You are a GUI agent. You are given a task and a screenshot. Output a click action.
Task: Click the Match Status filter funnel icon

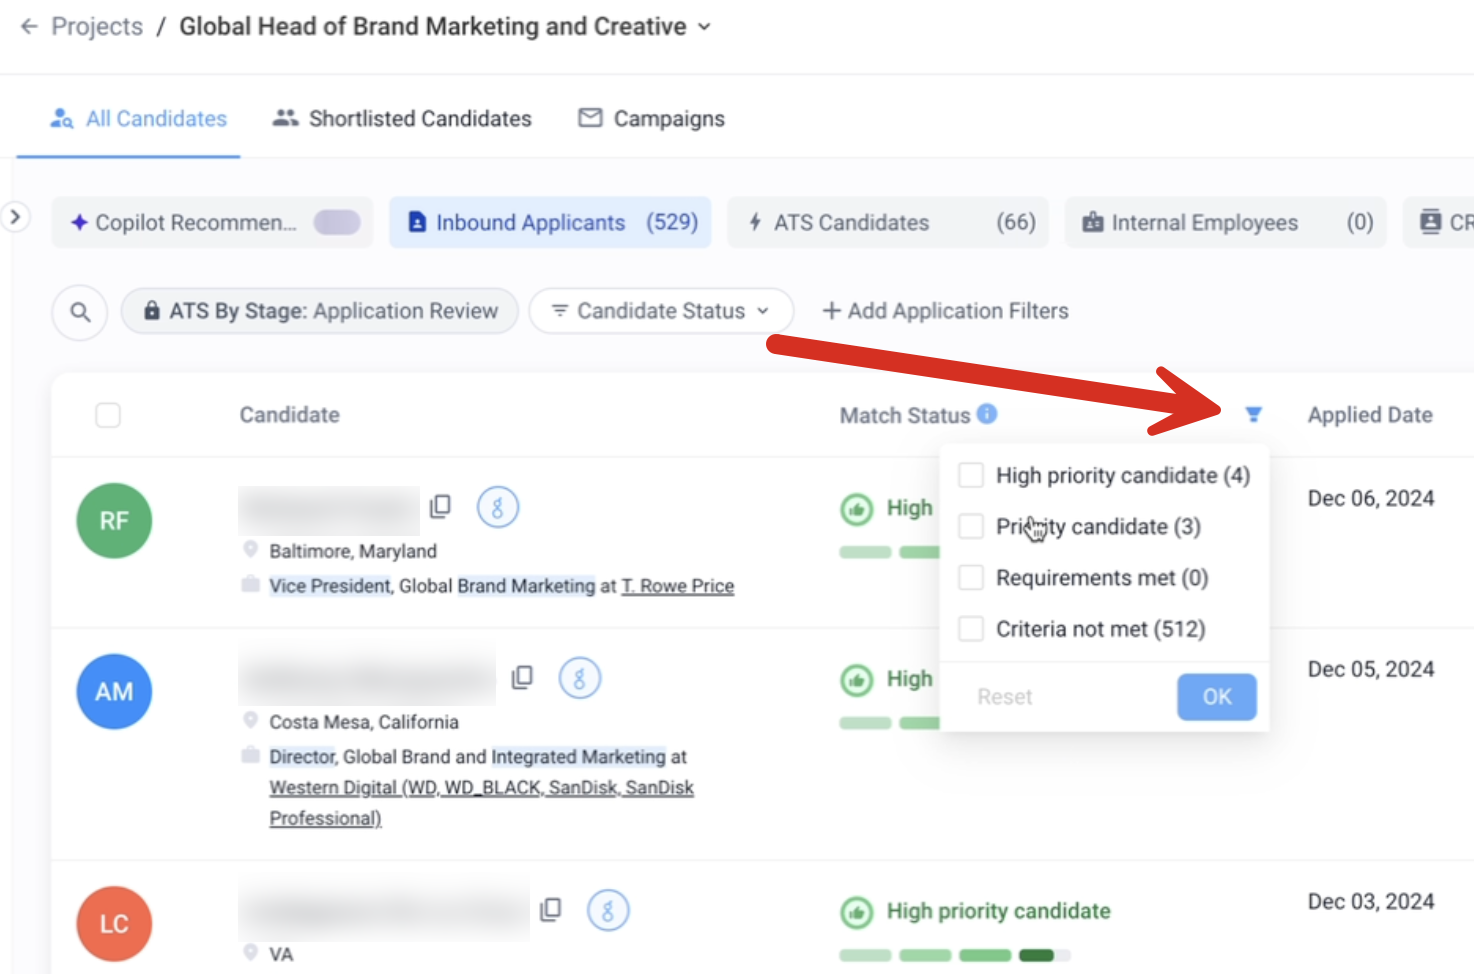(1253, 415)
